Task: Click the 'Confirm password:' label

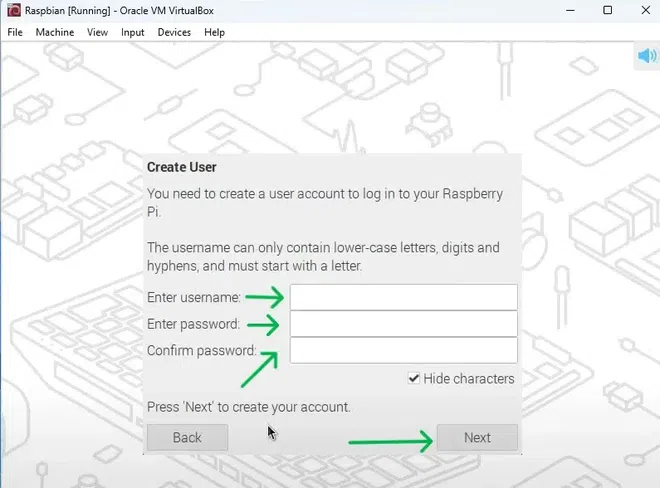Action: [201, 350]
